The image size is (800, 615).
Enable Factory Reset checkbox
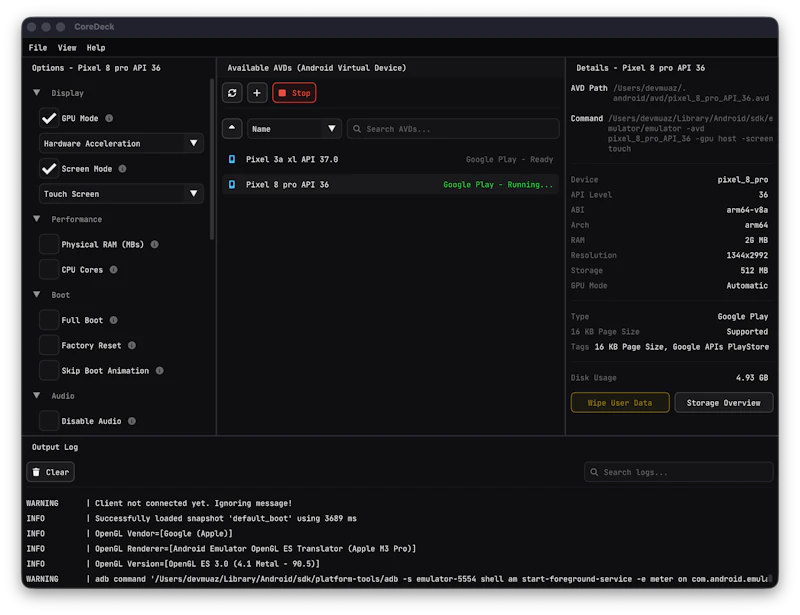(49, 346)
